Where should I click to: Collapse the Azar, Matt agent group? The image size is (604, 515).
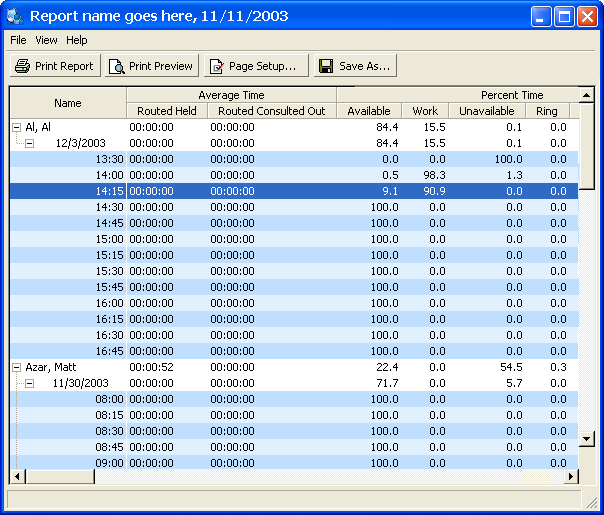[16, 367]
